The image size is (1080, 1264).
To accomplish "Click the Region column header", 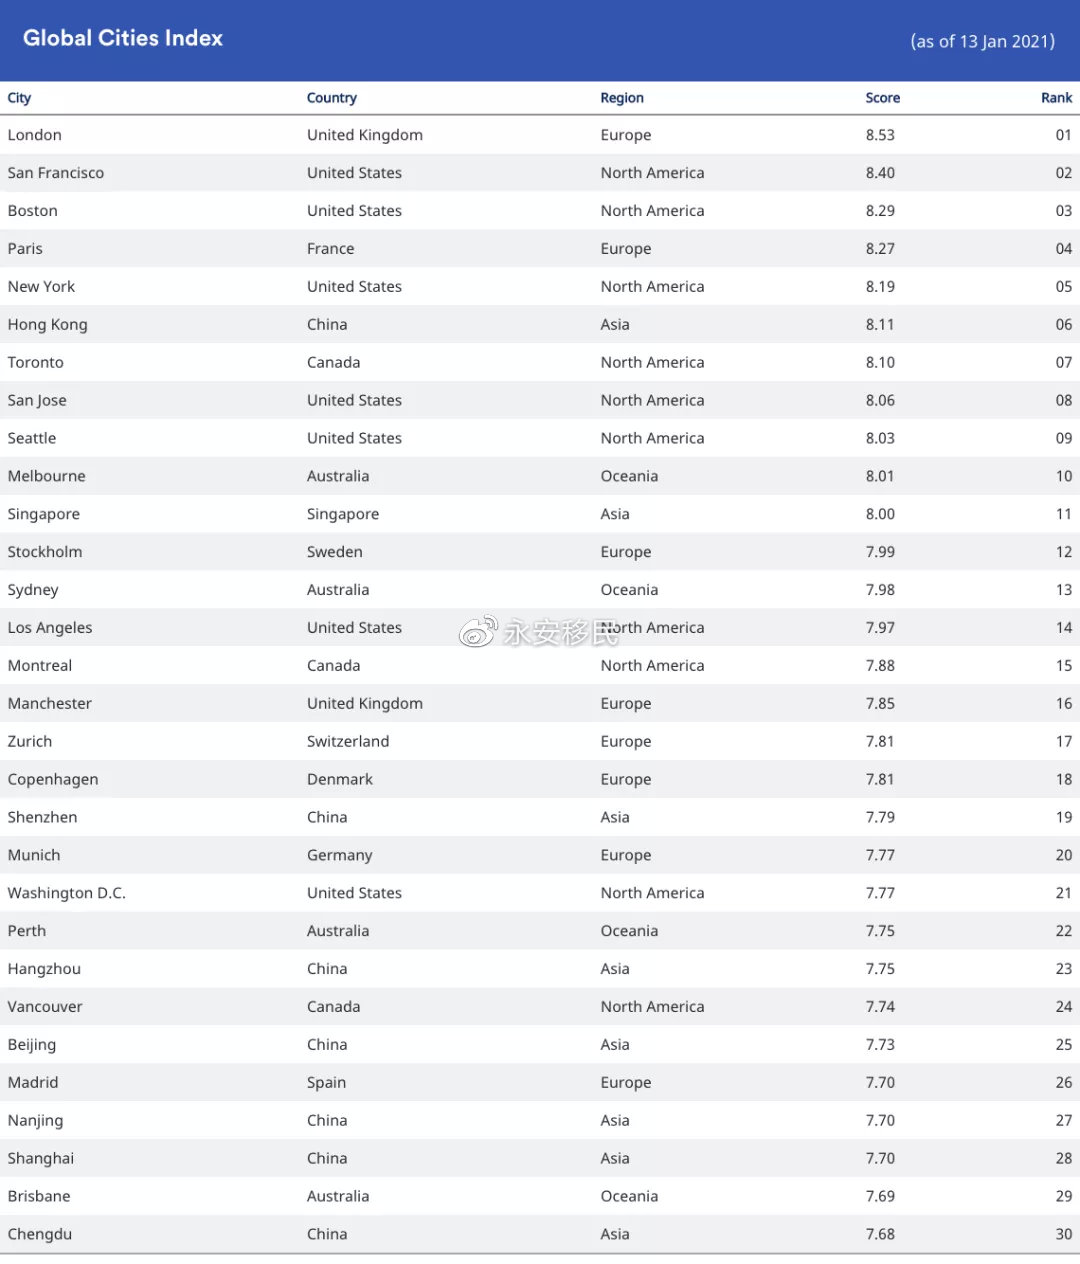I will coord(622,98).
